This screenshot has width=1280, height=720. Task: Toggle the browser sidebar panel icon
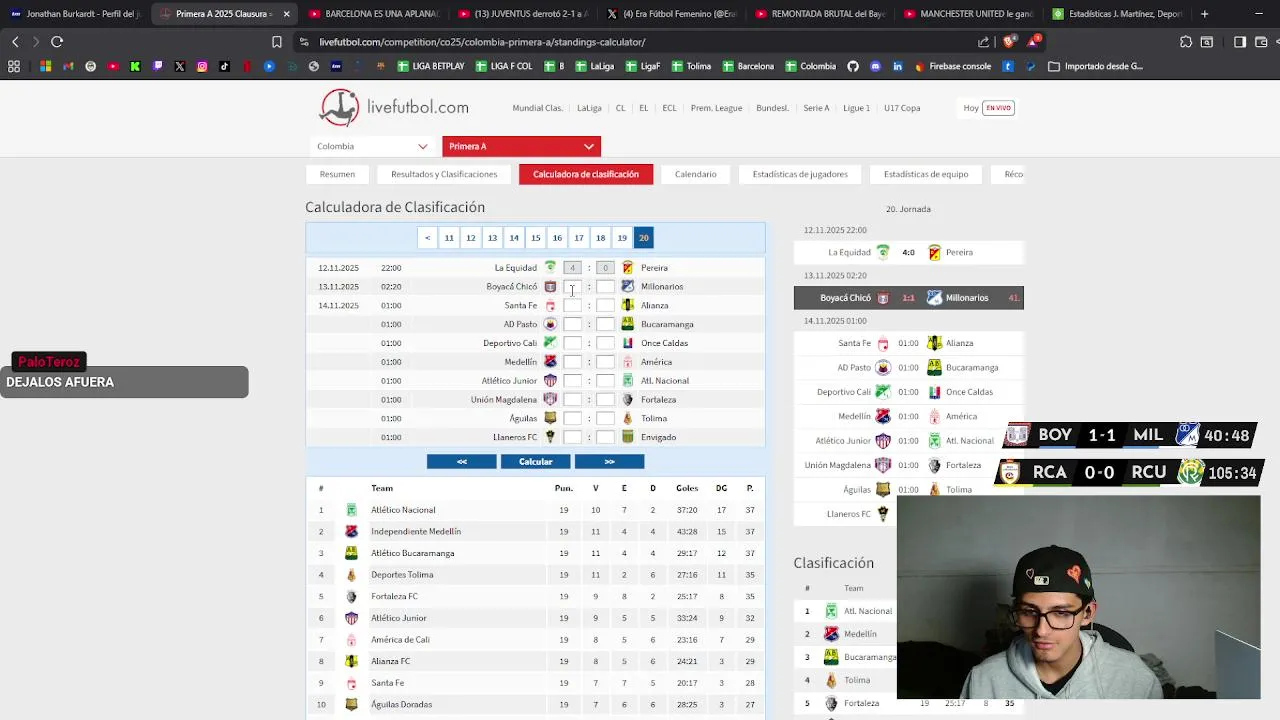[1240, 42]
